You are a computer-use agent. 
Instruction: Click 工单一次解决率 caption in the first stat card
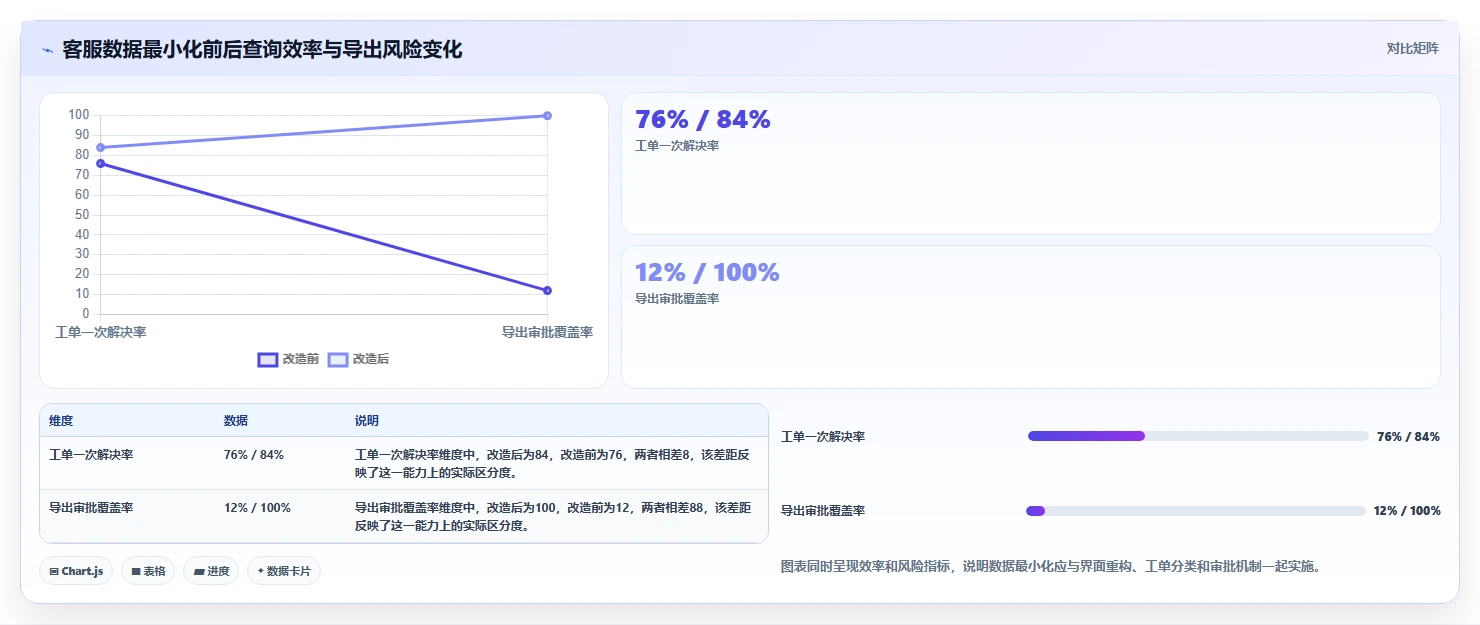pos(677,146)
